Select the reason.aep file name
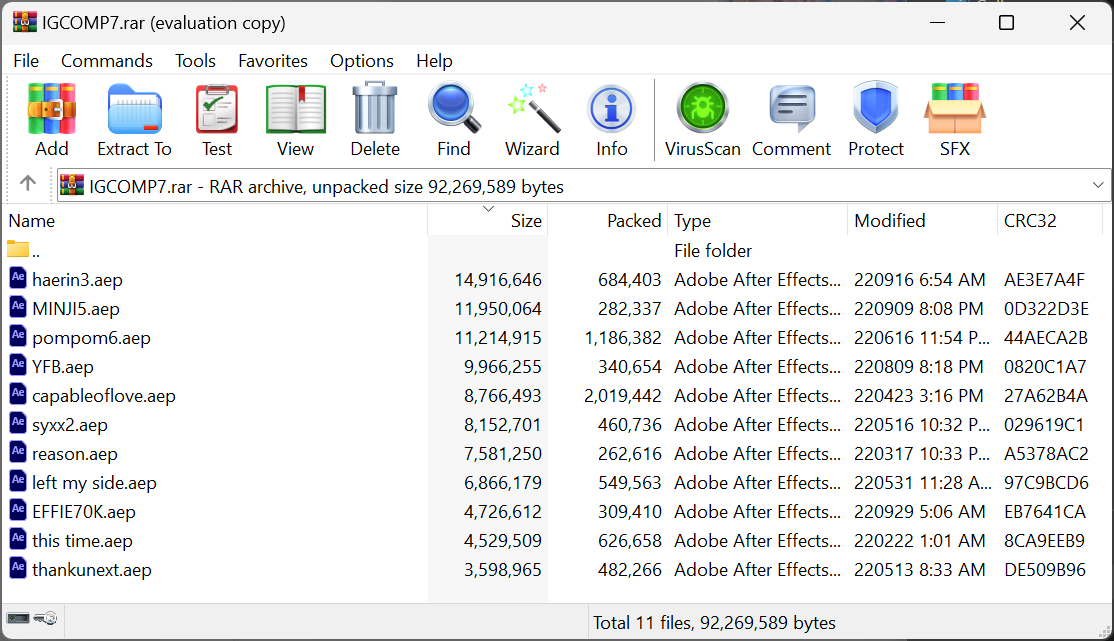The height and width of the screenshot is (641, 1114). point(75,454)
